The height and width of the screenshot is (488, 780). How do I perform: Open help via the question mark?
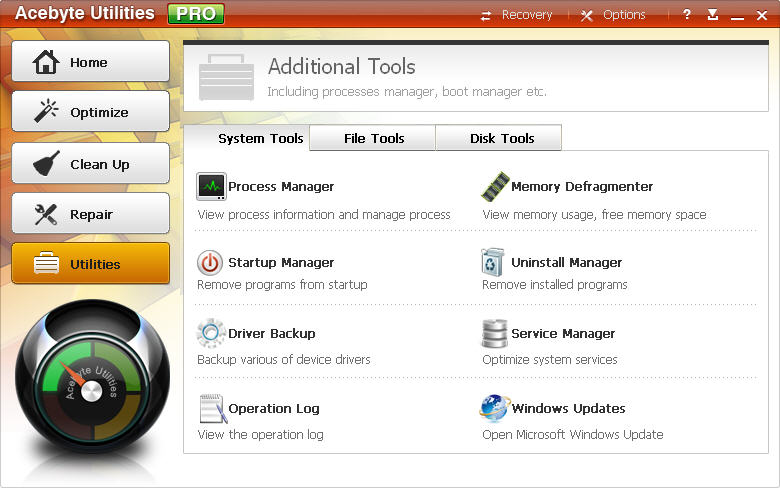point(687,14)
